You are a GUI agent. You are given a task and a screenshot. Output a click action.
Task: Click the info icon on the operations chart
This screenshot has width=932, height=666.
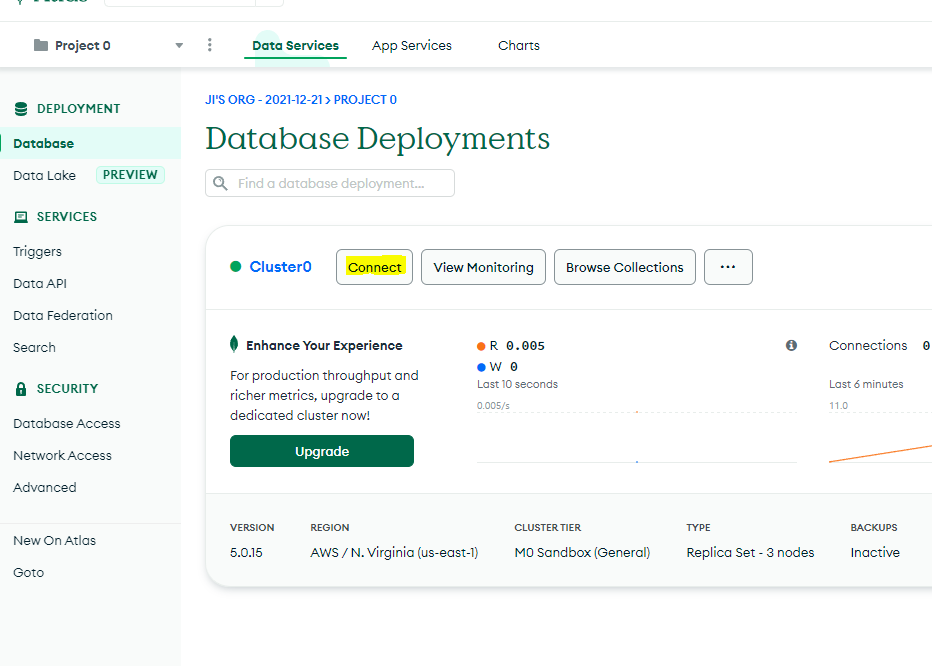click(791, 345)
